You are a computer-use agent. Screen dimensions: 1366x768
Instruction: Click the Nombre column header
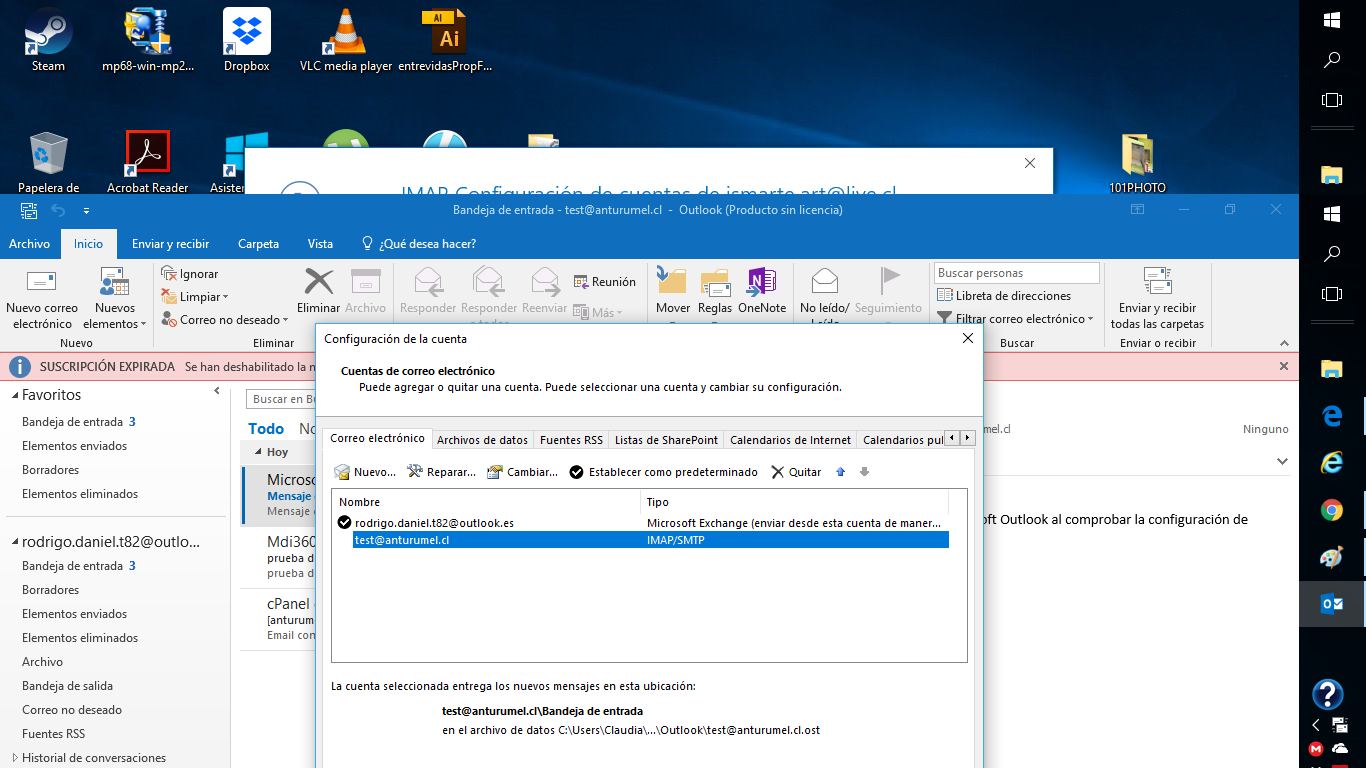[487, 502]
